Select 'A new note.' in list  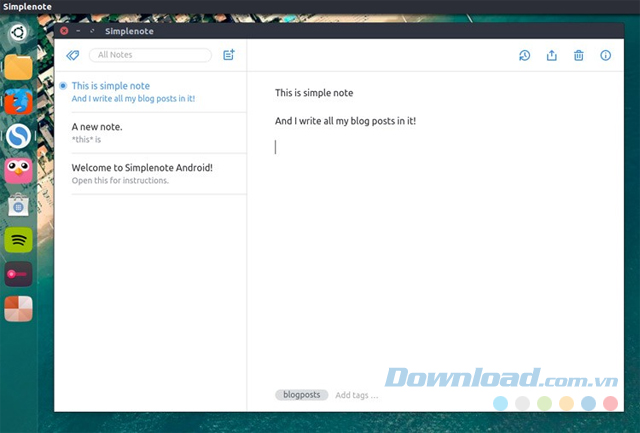click(x=150, y=133)
